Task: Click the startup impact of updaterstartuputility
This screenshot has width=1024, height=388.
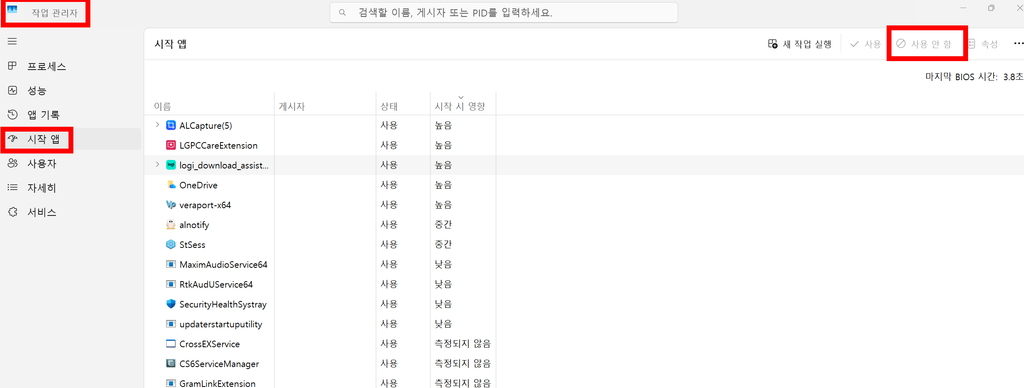Action: [443, 324]
